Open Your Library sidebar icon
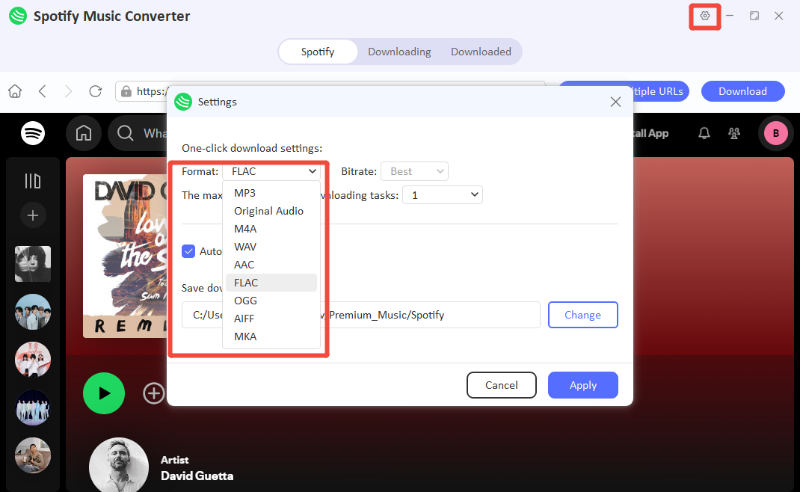 pyautogui.click(x=33, y=181)
